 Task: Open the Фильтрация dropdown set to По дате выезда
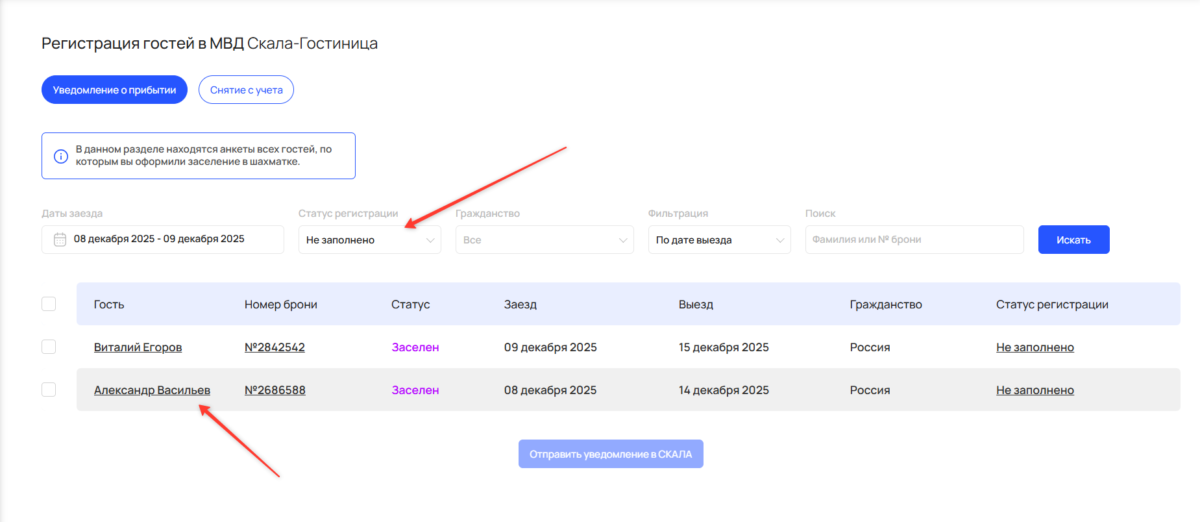718,240
